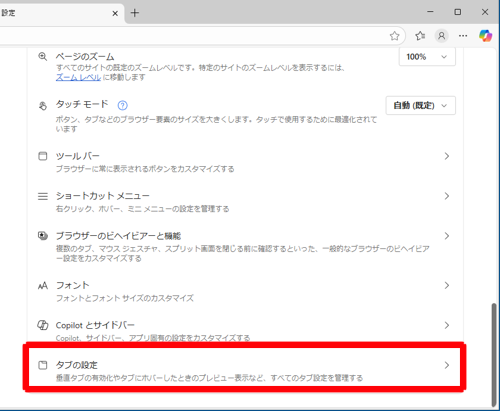The width and height of the screenshot is (500, 411).
Task: Open the ブラウザーのビヘイビアーと機能 title
Action: point(118,236)
